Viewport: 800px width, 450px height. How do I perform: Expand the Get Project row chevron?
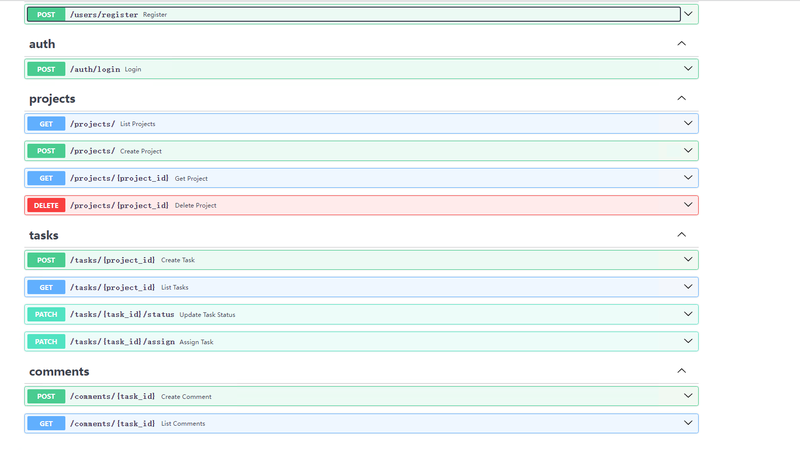coord(688,178)
